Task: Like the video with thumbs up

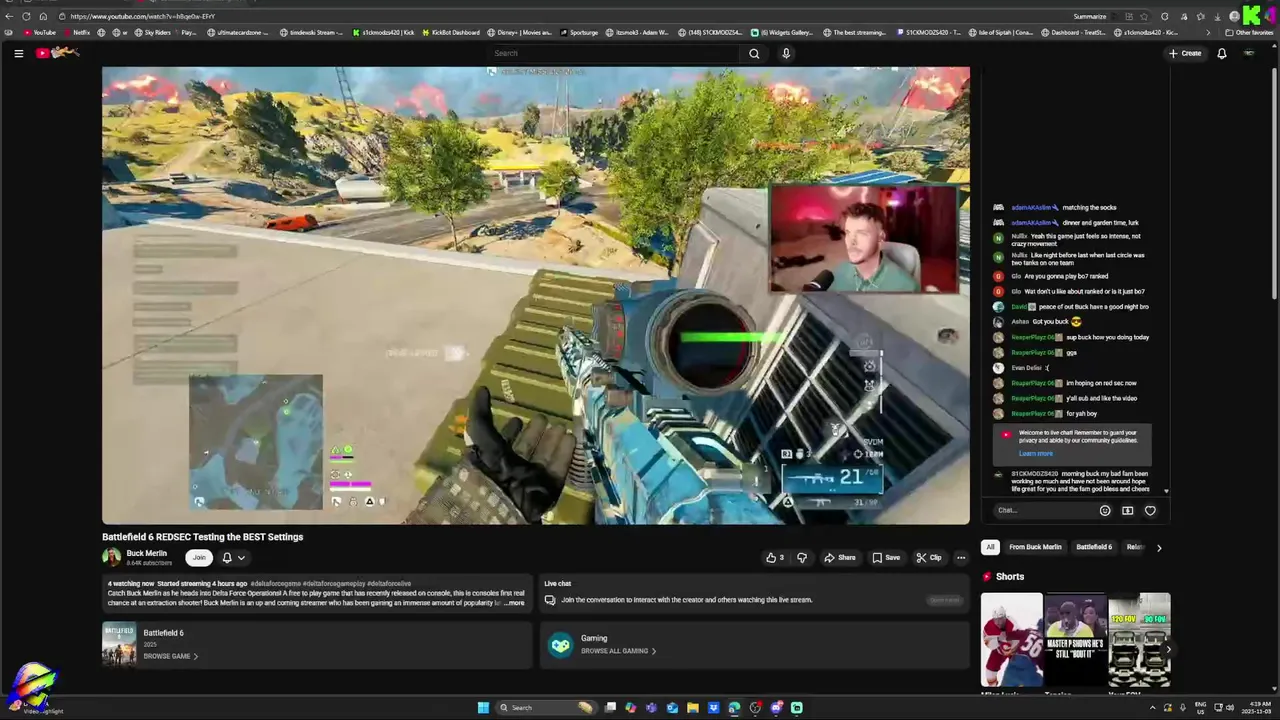Action: pyautogui.click(x=774, y=557)
